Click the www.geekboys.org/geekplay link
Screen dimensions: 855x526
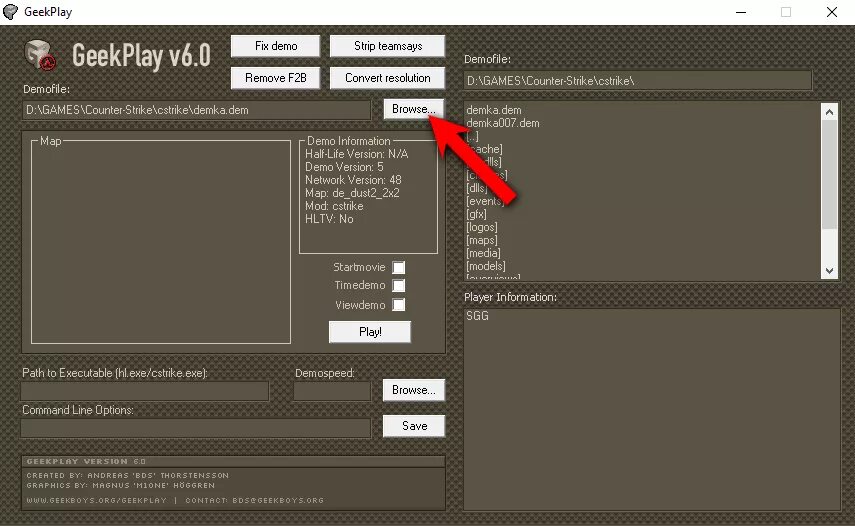point(97,500)
